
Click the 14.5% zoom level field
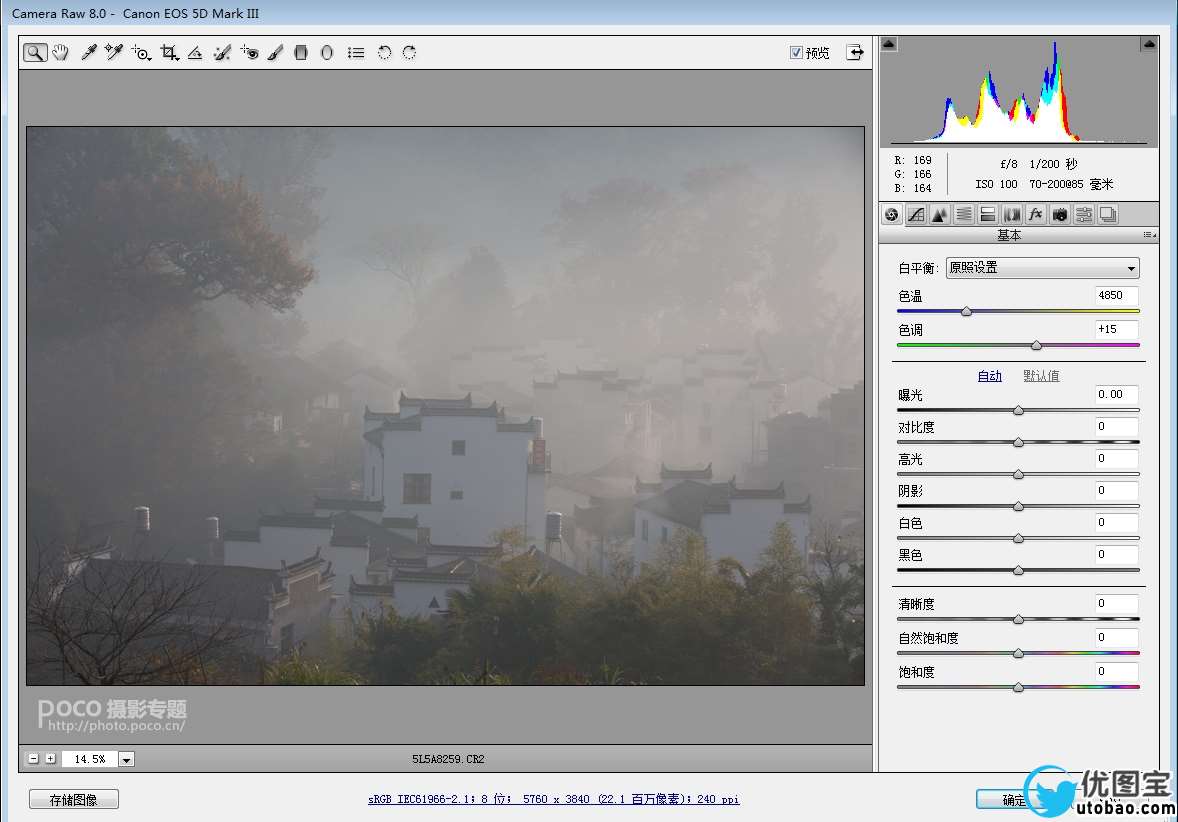pyautogui.click(x=89, y=760)
